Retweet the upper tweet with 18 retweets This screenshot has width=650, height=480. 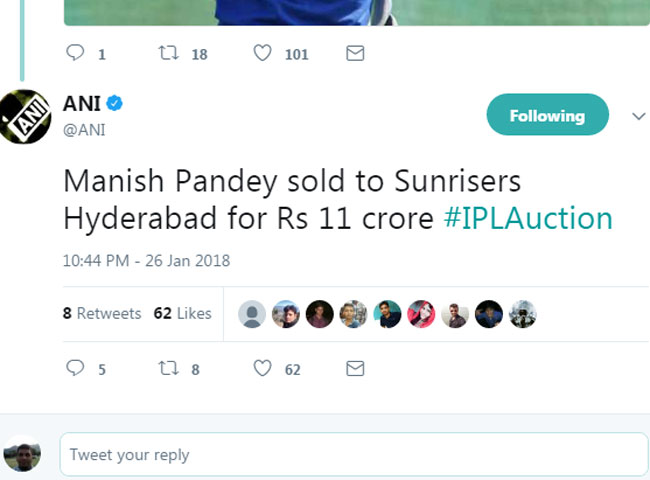click(169, 53)
